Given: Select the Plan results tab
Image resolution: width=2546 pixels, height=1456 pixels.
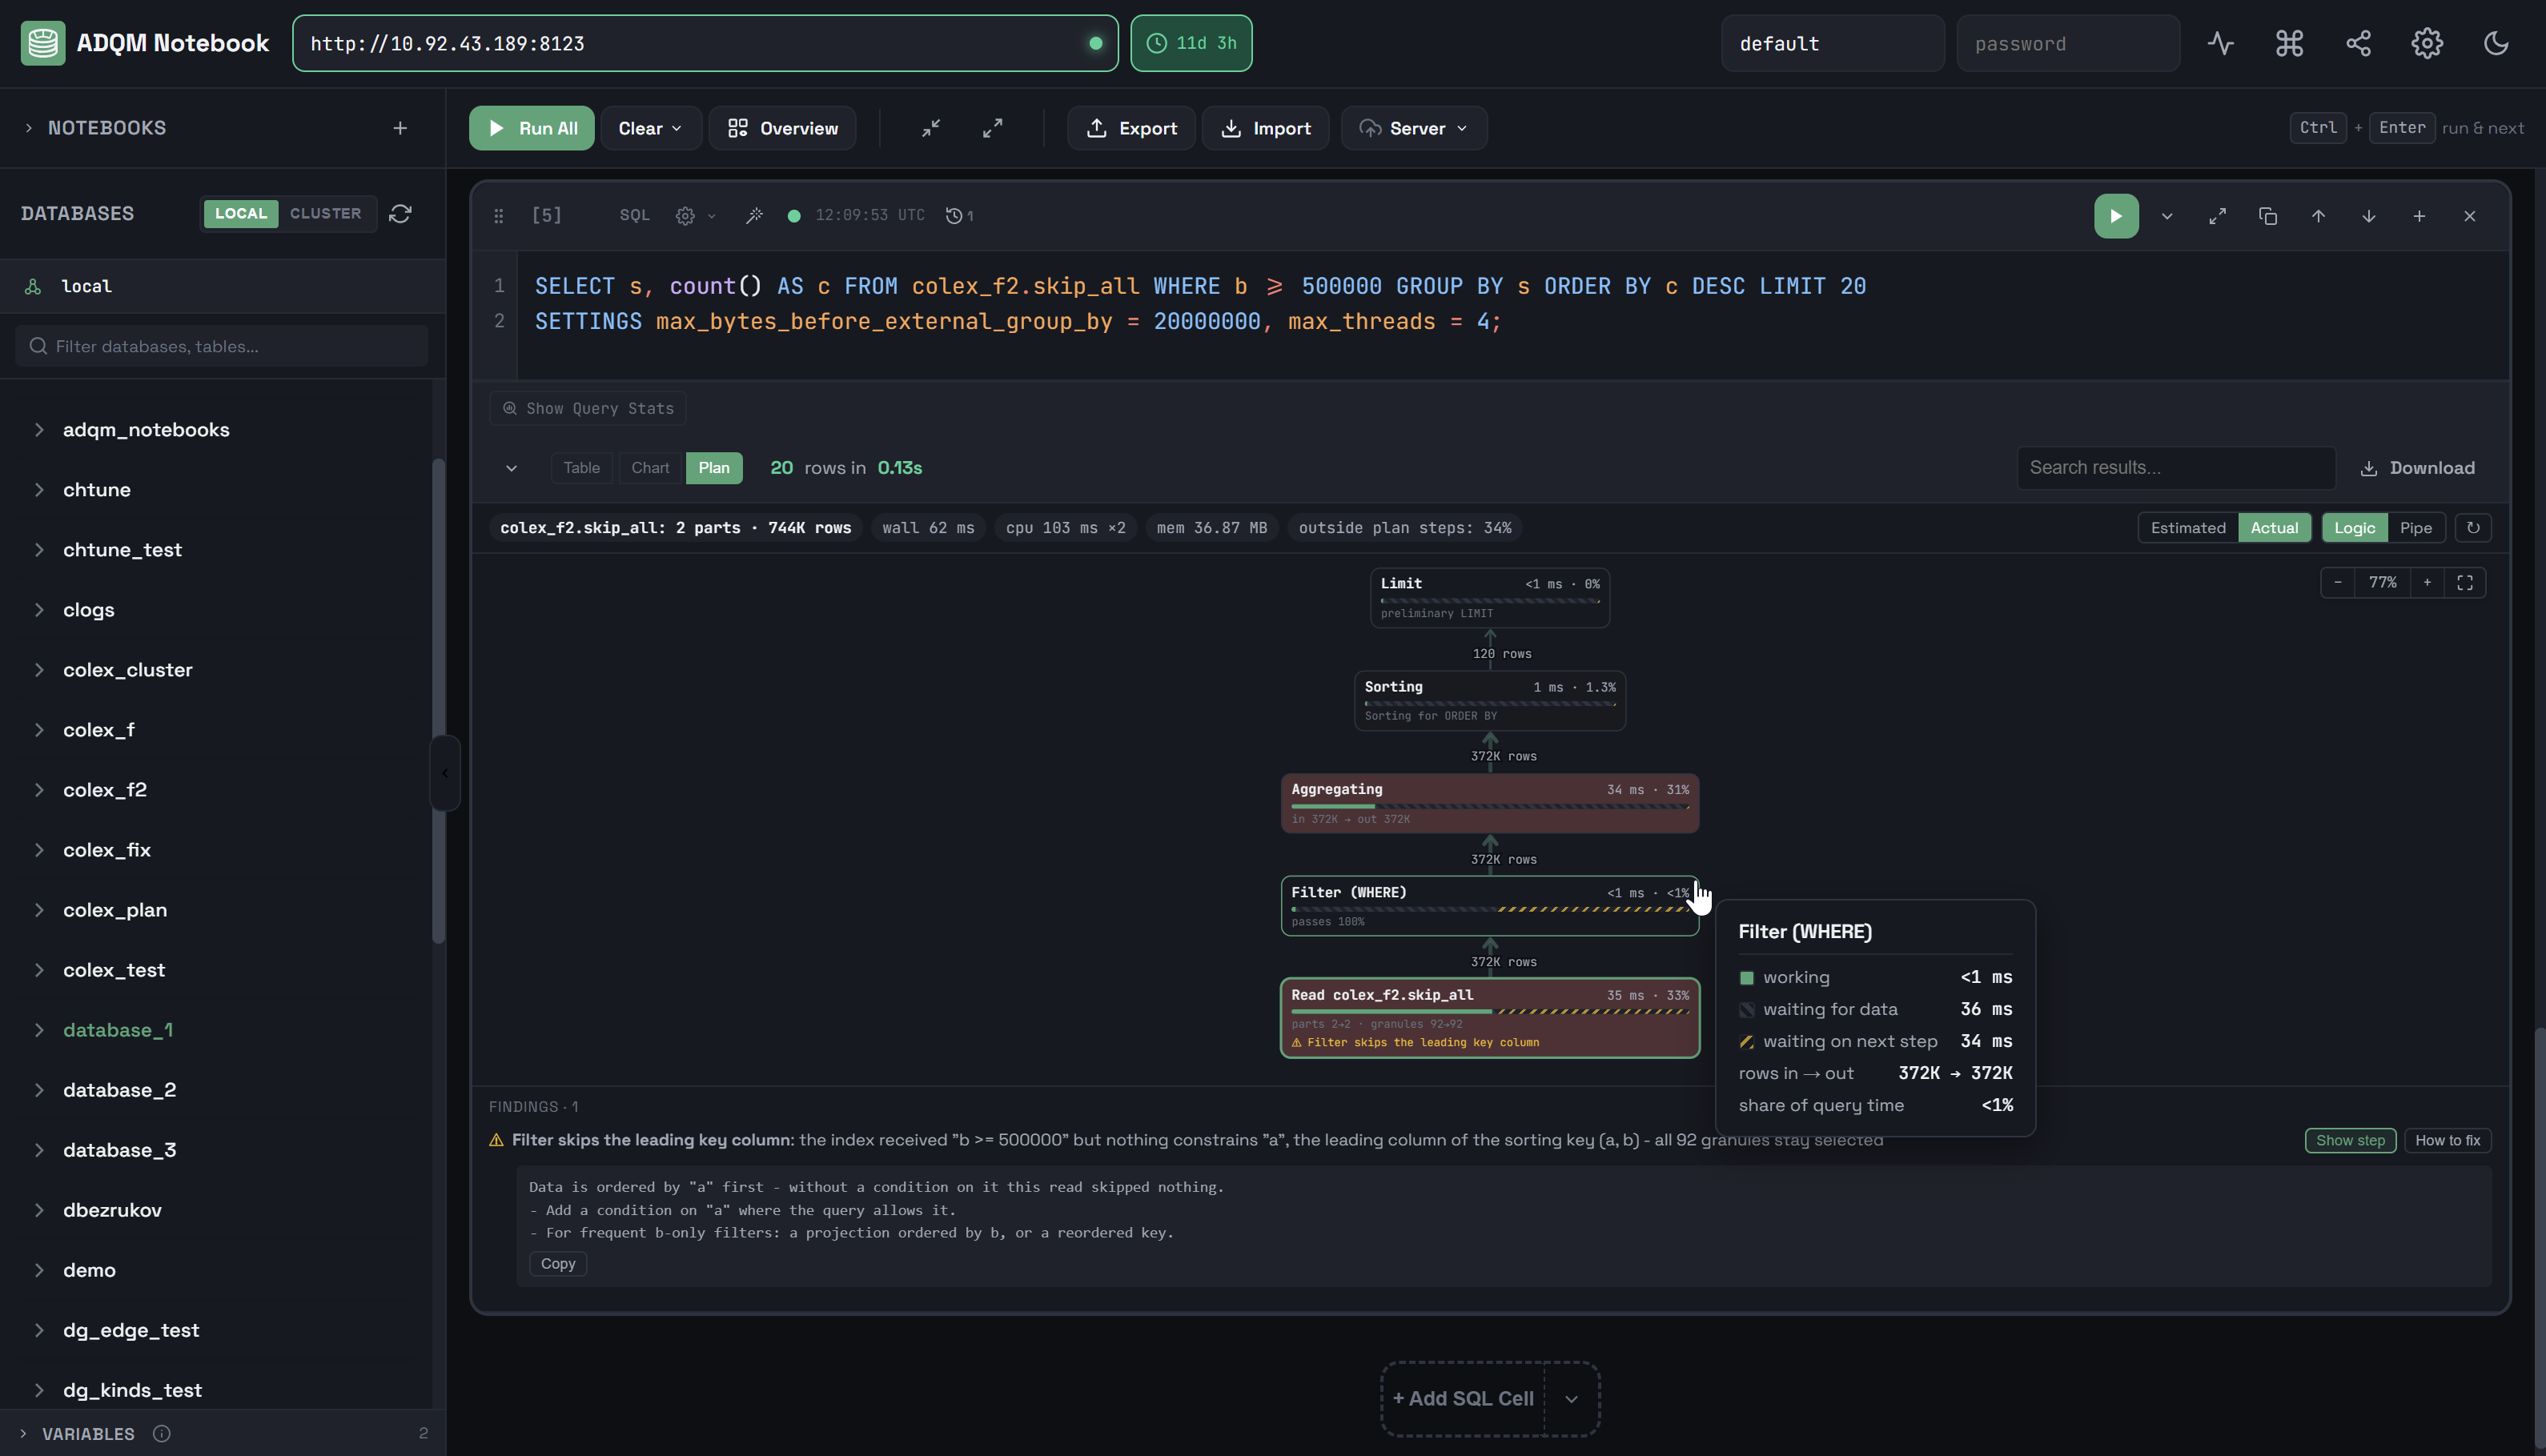Looking at the screenshot, I should (x=714, y=468).
